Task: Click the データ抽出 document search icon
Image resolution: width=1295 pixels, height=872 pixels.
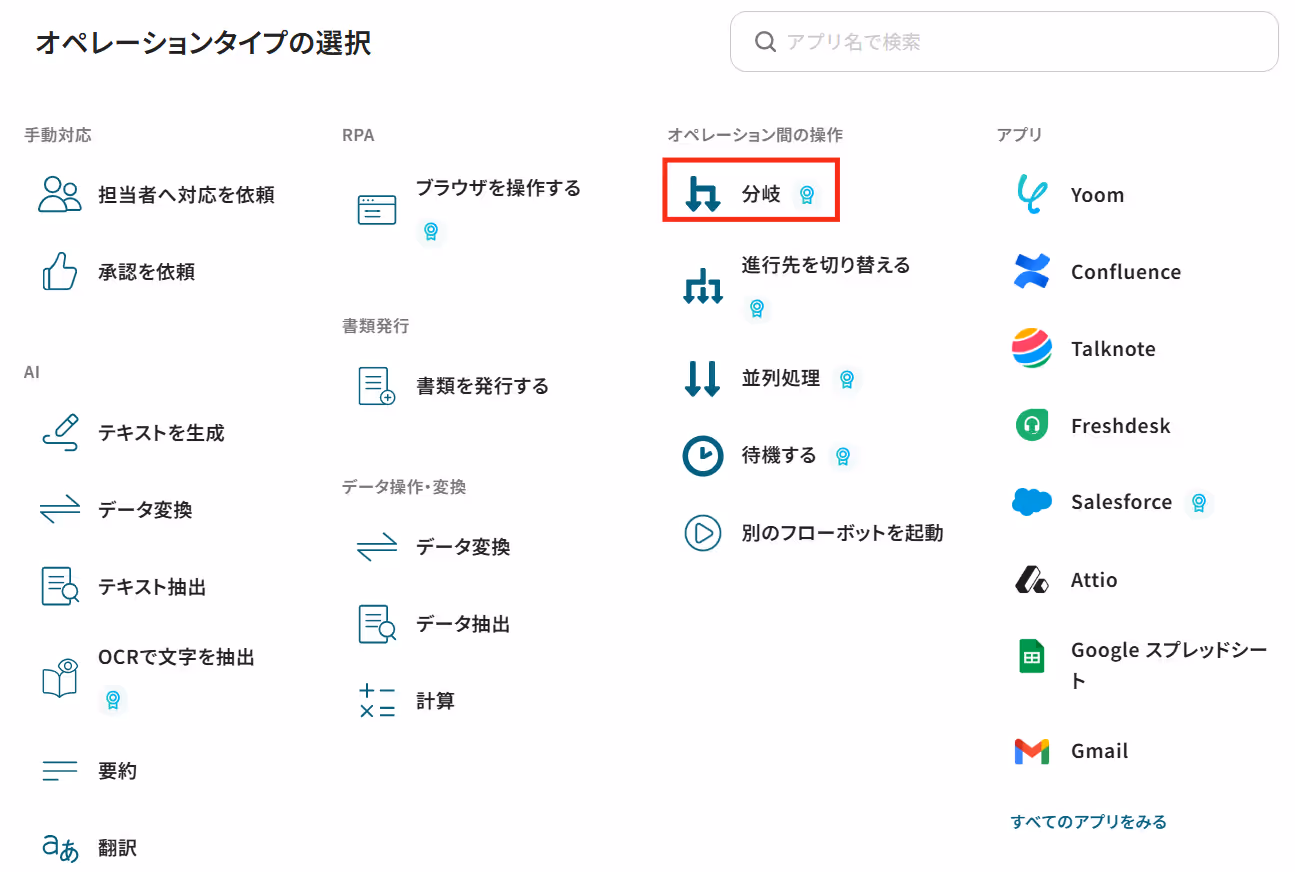Action: (377, 624)
